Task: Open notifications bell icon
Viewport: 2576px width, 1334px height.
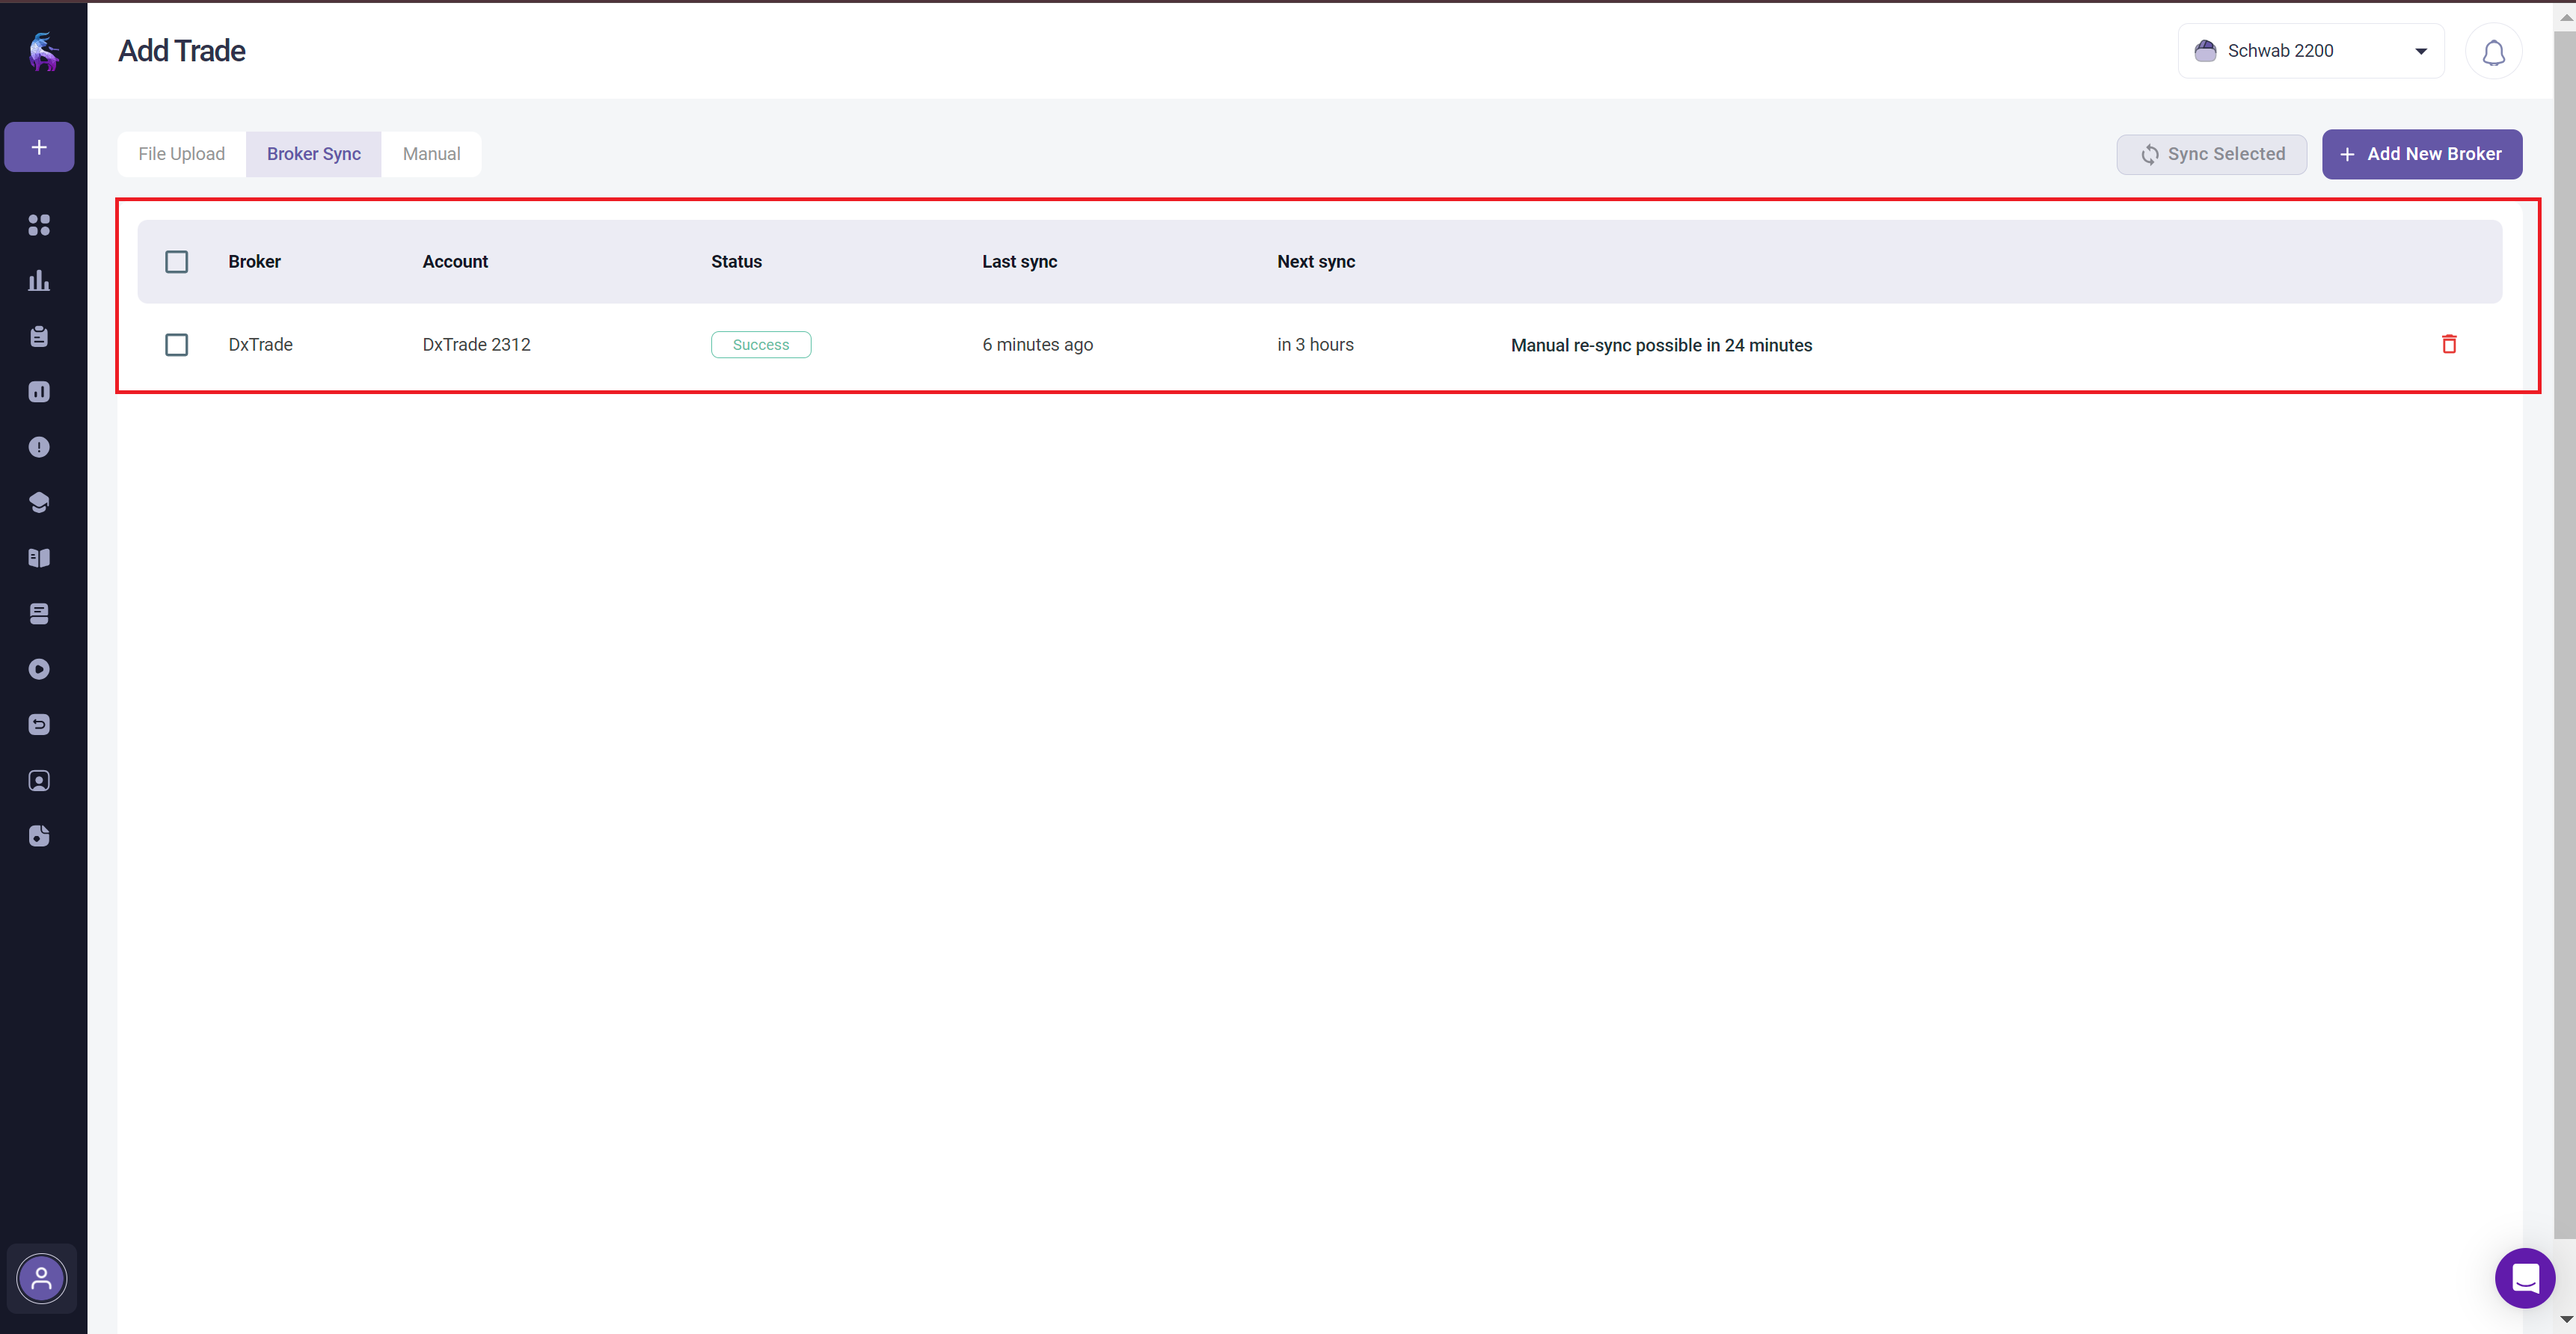Action: (2493, 52)
